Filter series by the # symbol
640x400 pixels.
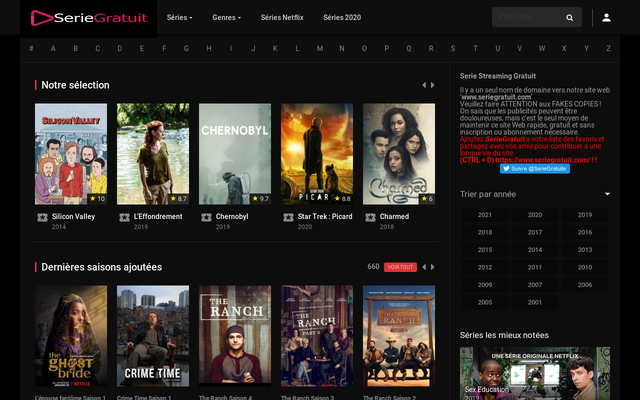pos(31,49)
